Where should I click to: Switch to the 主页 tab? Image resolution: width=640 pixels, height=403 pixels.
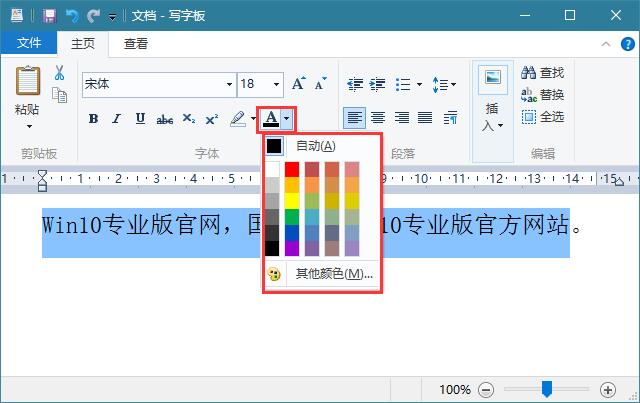click(83, 43)
